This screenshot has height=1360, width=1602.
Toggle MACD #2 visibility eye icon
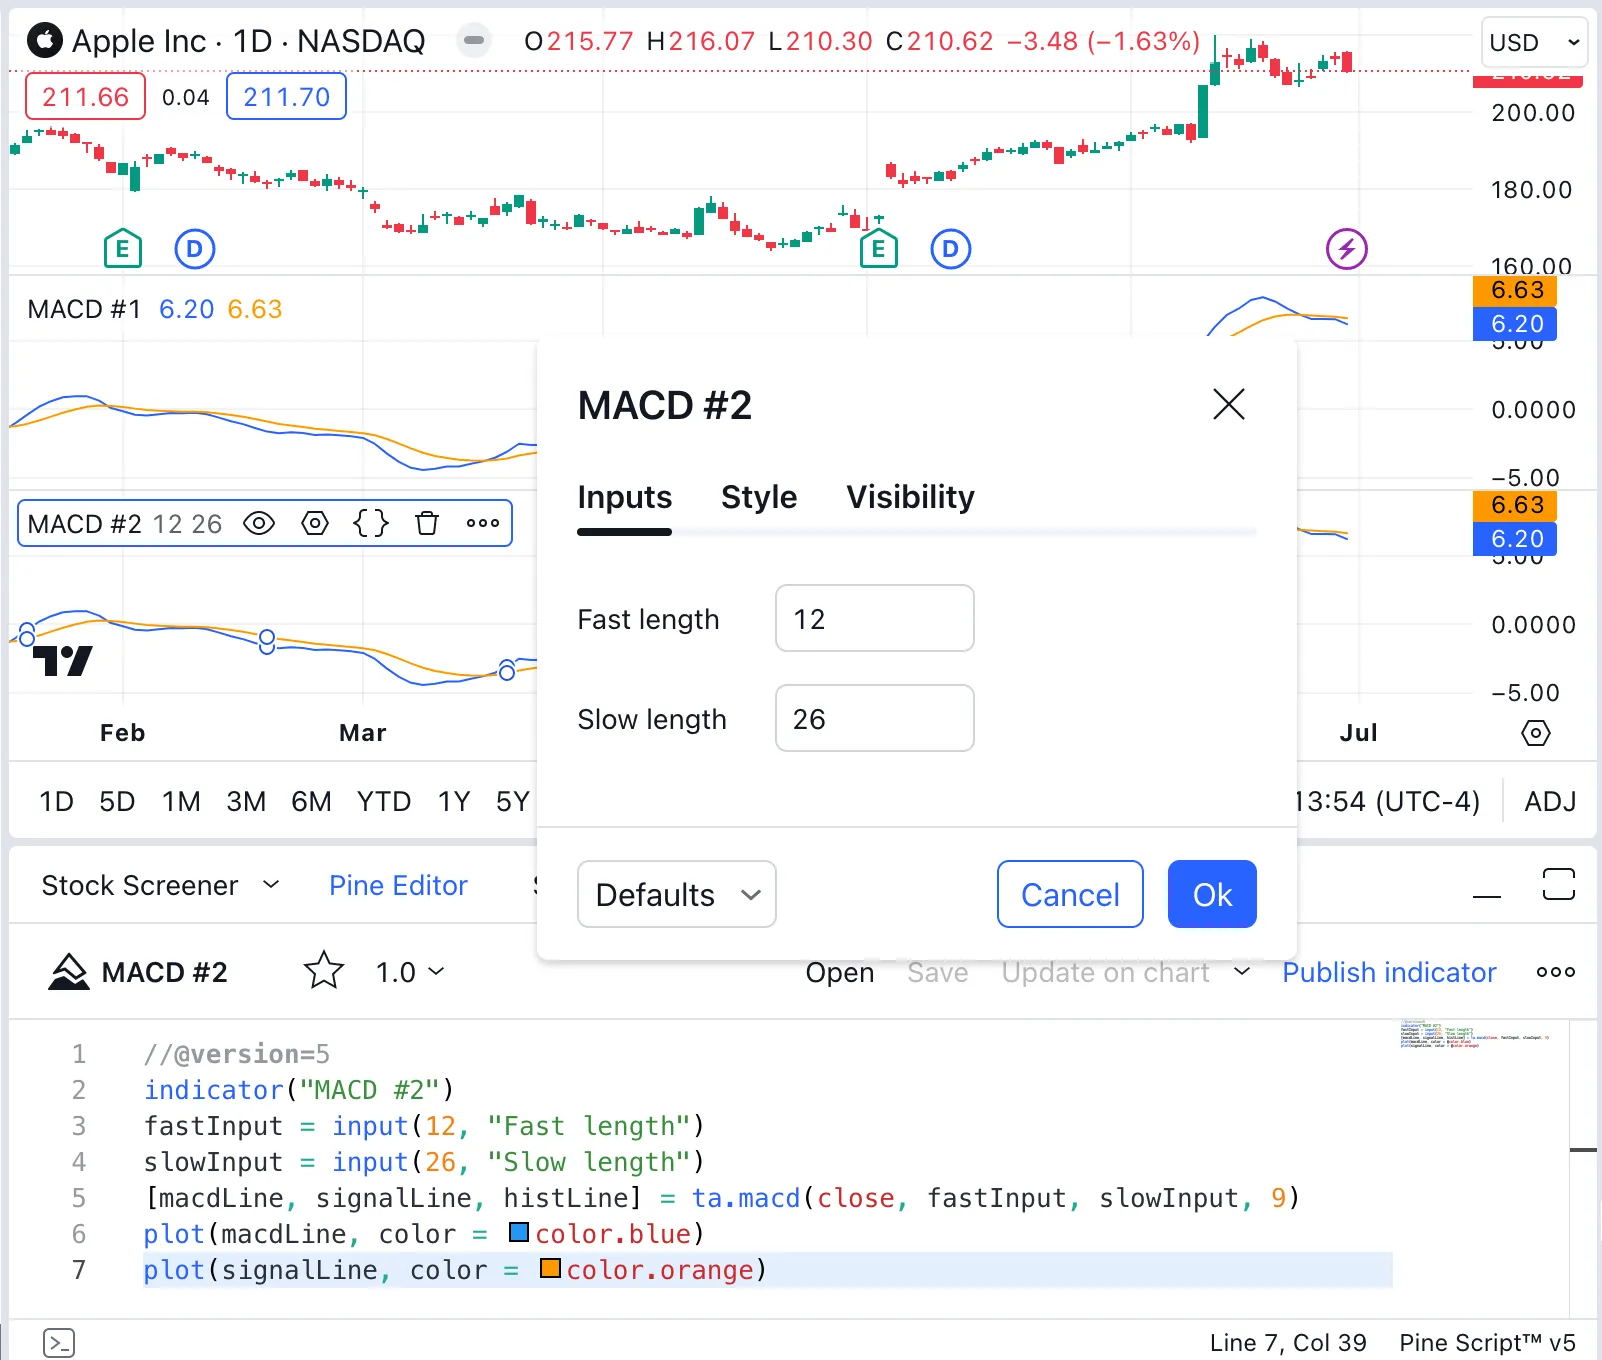coord(259,523)
